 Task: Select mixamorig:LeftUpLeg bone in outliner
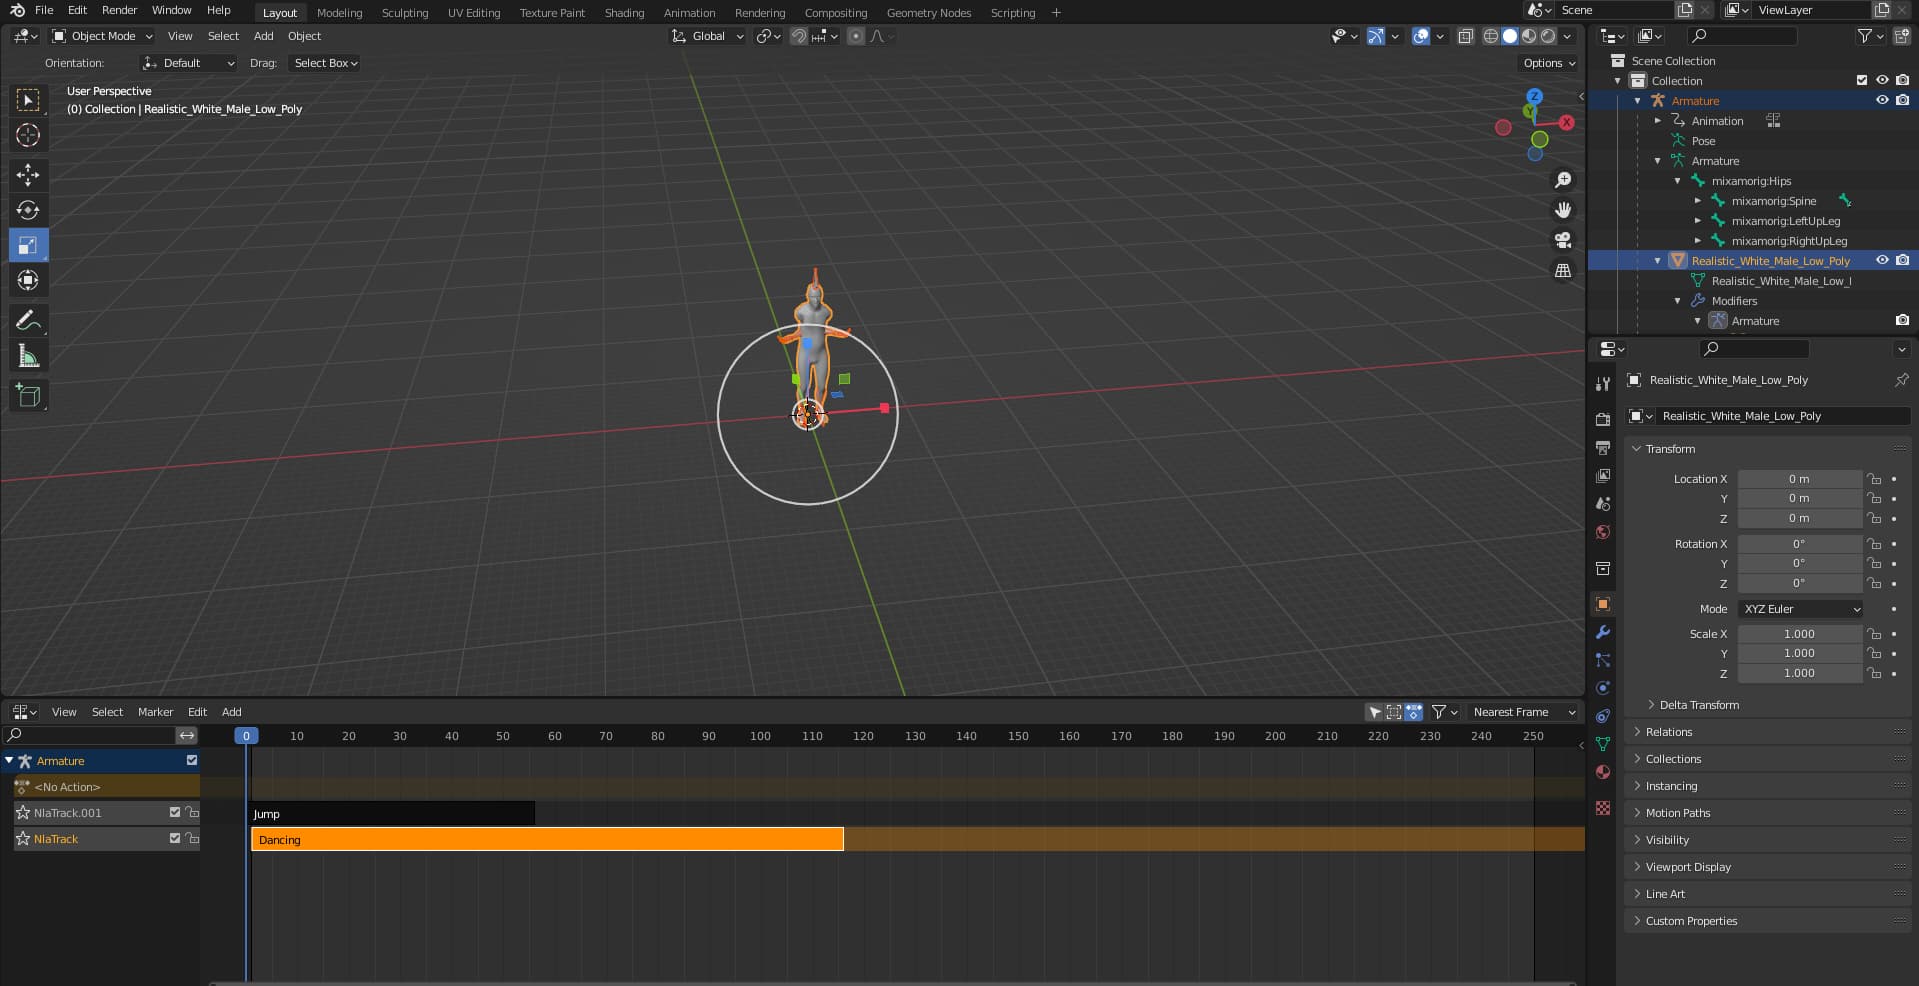pos(1785,221)
